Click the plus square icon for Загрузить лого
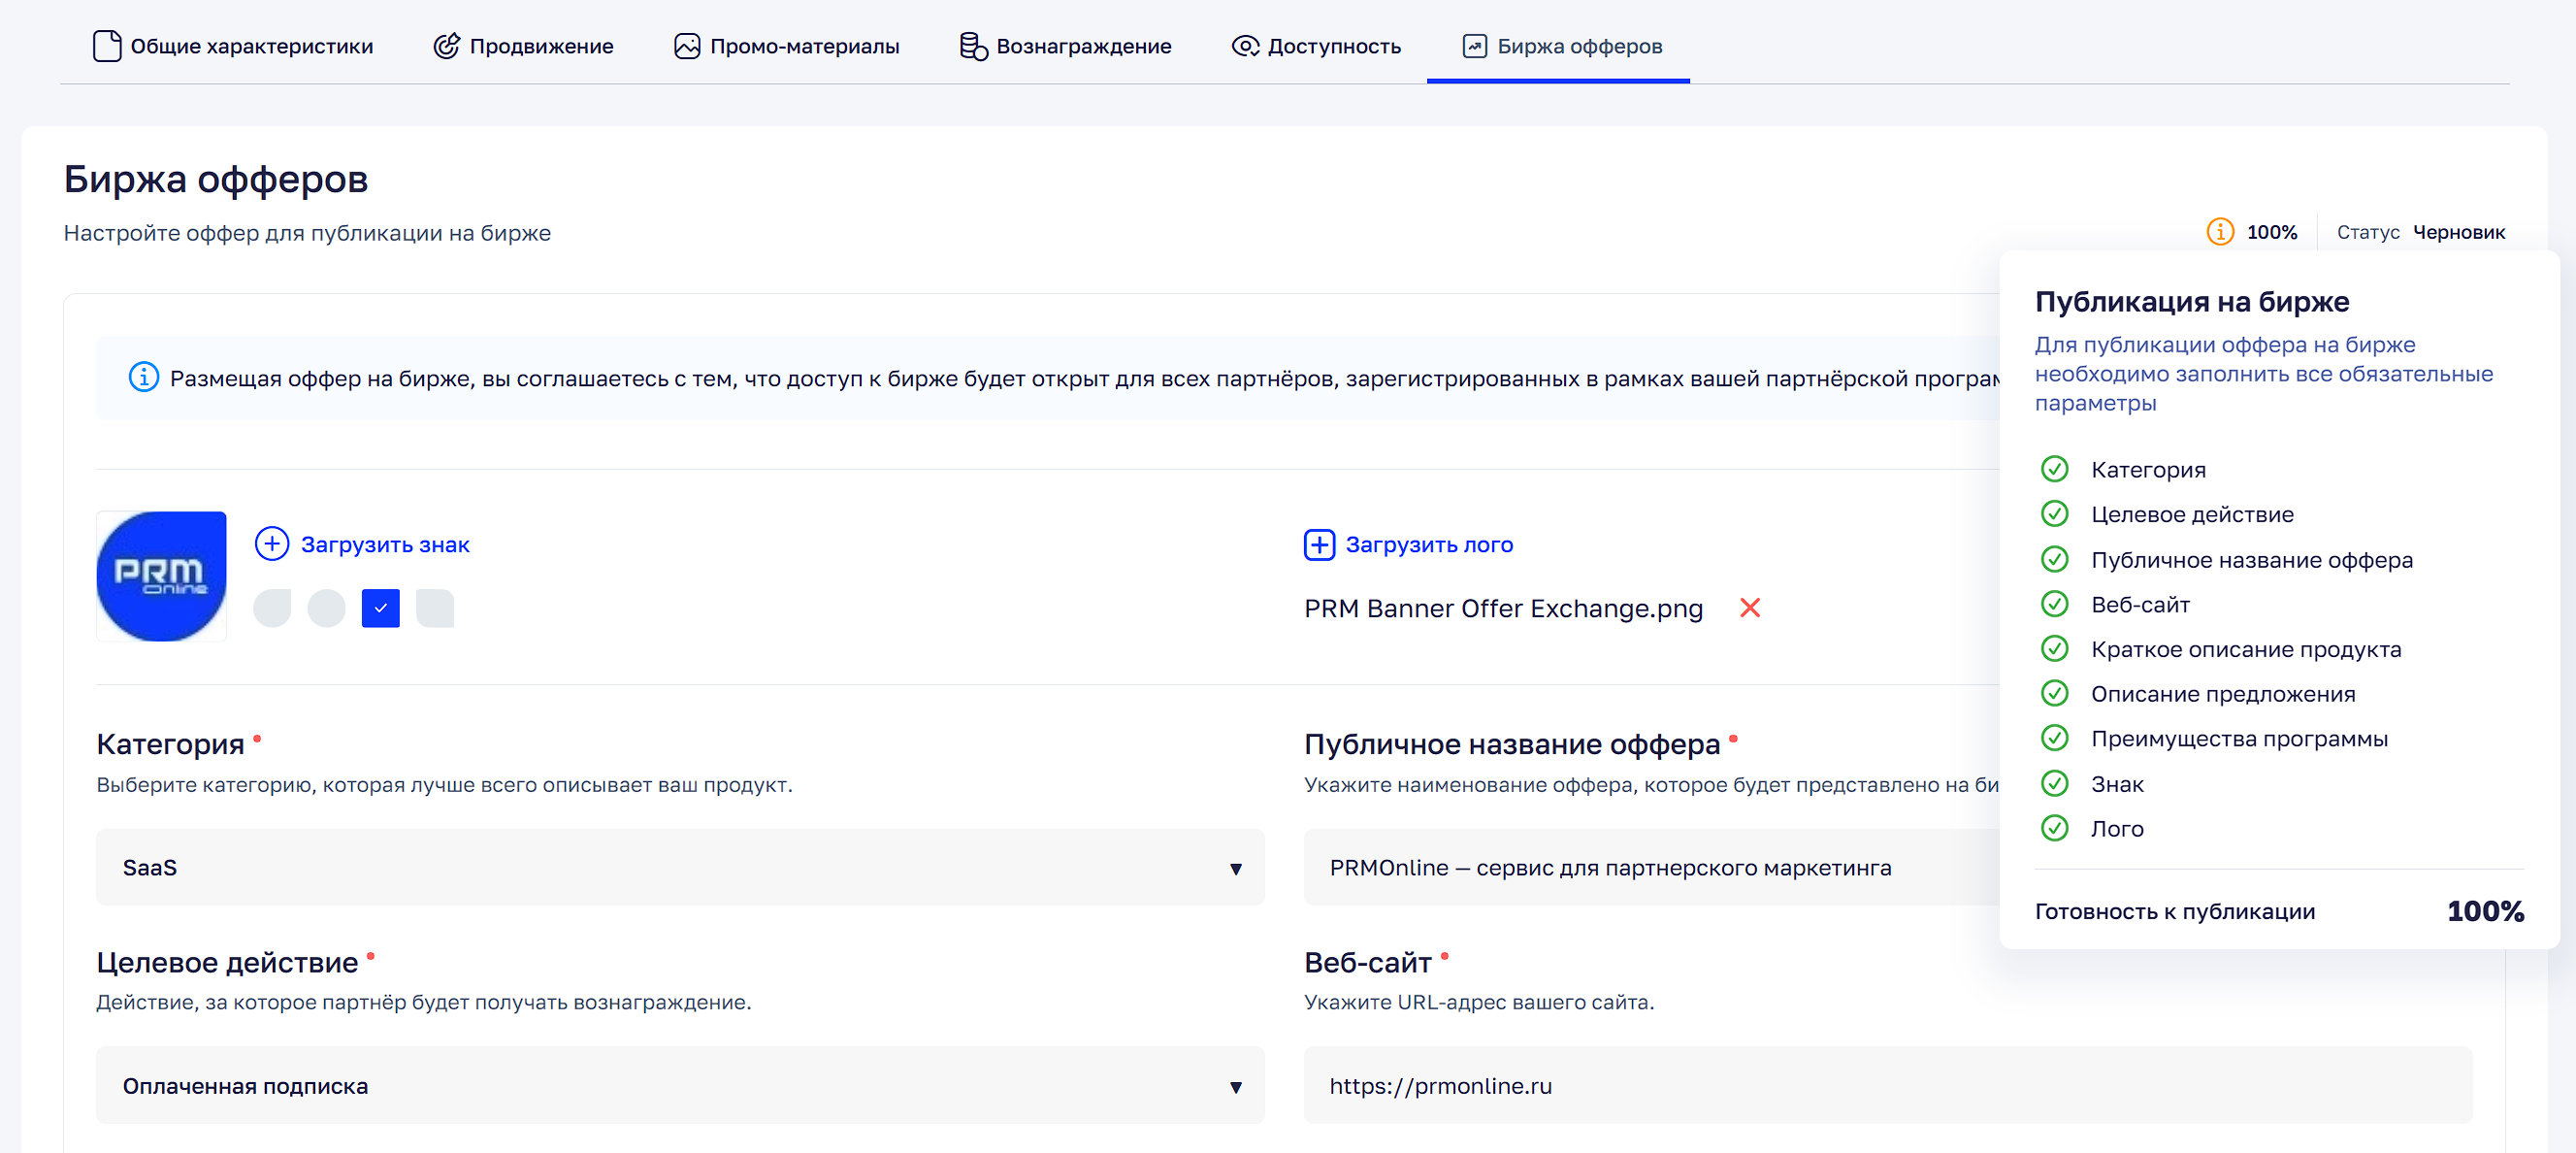Image resolution: width=2576 pixels, height=1153 pixels. coord(1319,544)
